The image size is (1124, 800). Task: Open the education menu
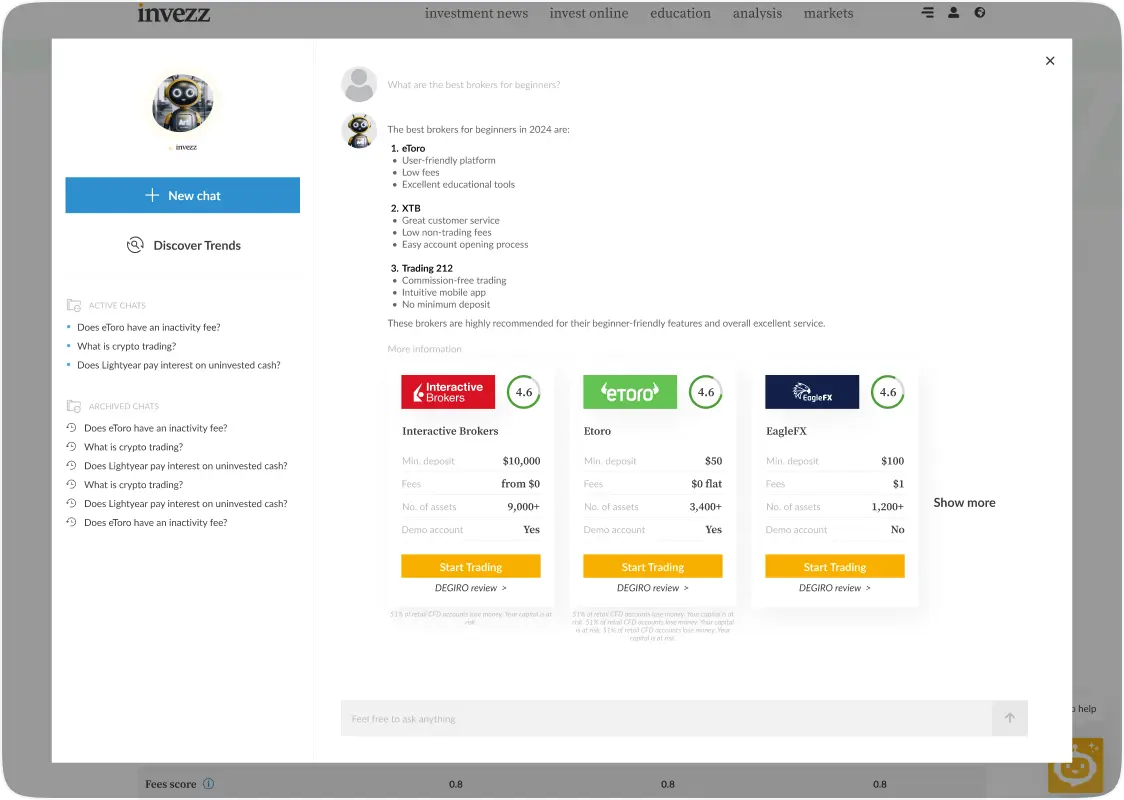click(x=680, y=13)
